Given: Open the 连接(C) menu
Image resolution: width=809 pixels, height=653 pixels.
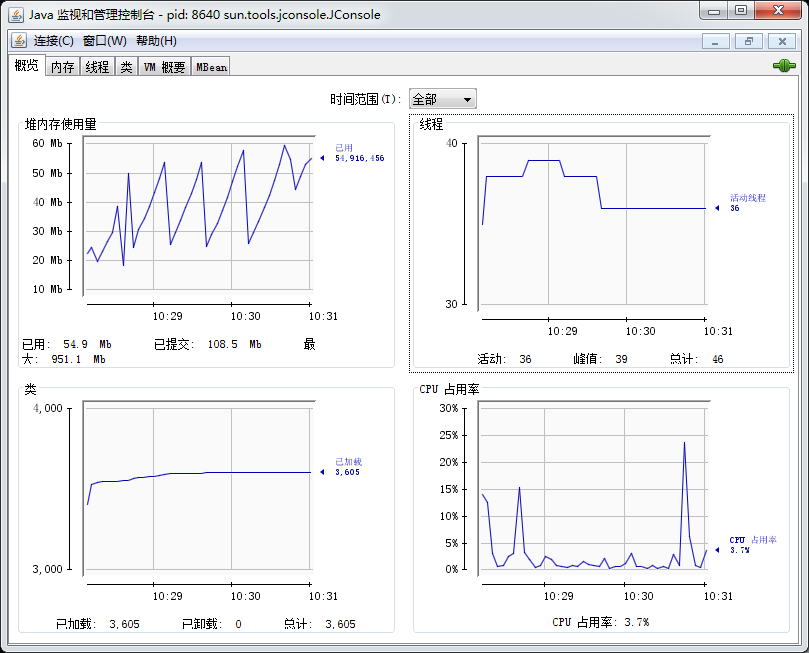Looking at the screenshot, I should click(54, 41).
